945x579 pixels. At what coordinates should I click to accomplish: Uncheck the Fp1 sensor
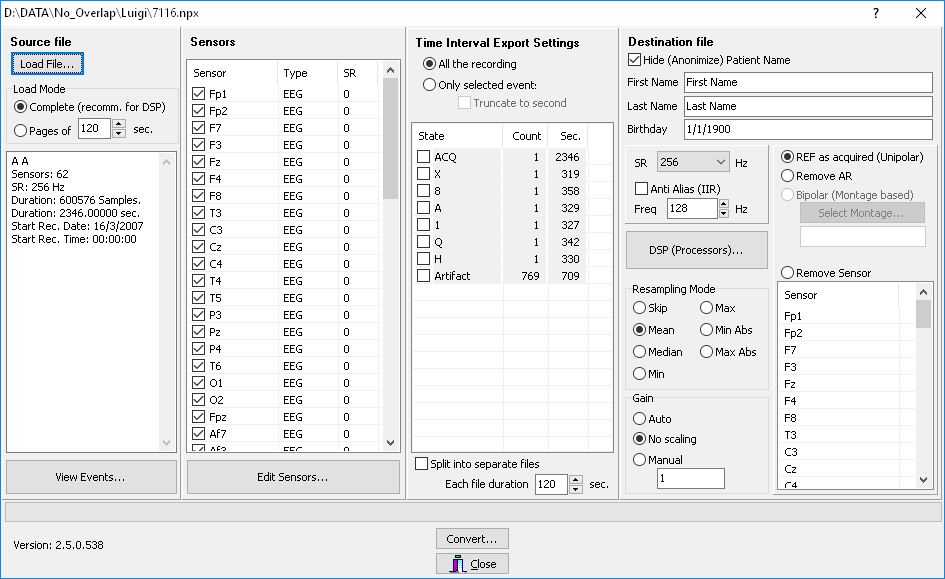(x=198, y=94)
